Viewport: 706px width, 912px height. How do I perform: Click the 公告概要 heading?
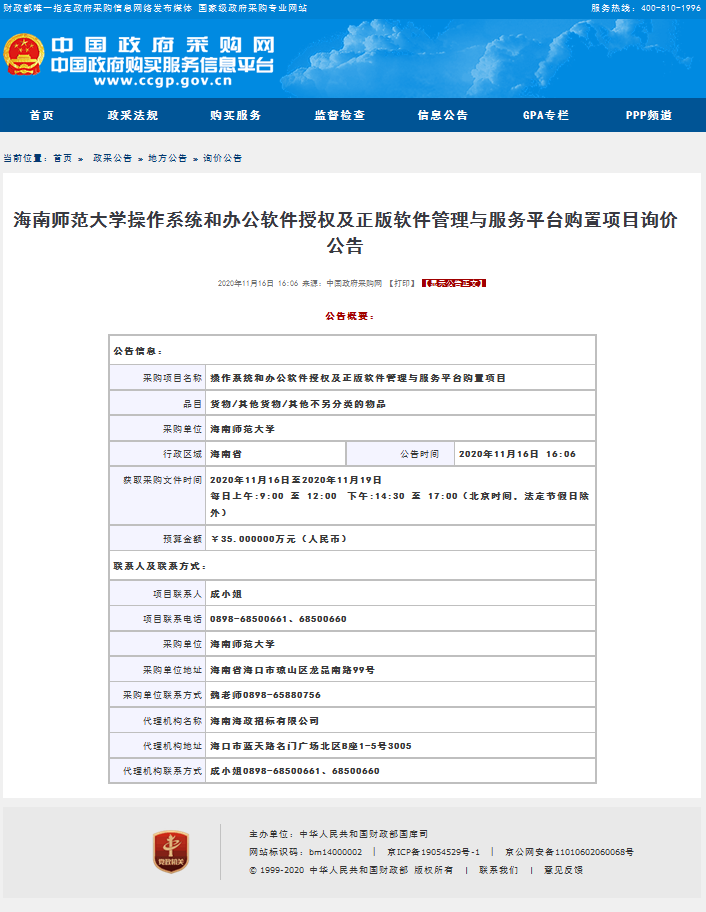point(350,316)
